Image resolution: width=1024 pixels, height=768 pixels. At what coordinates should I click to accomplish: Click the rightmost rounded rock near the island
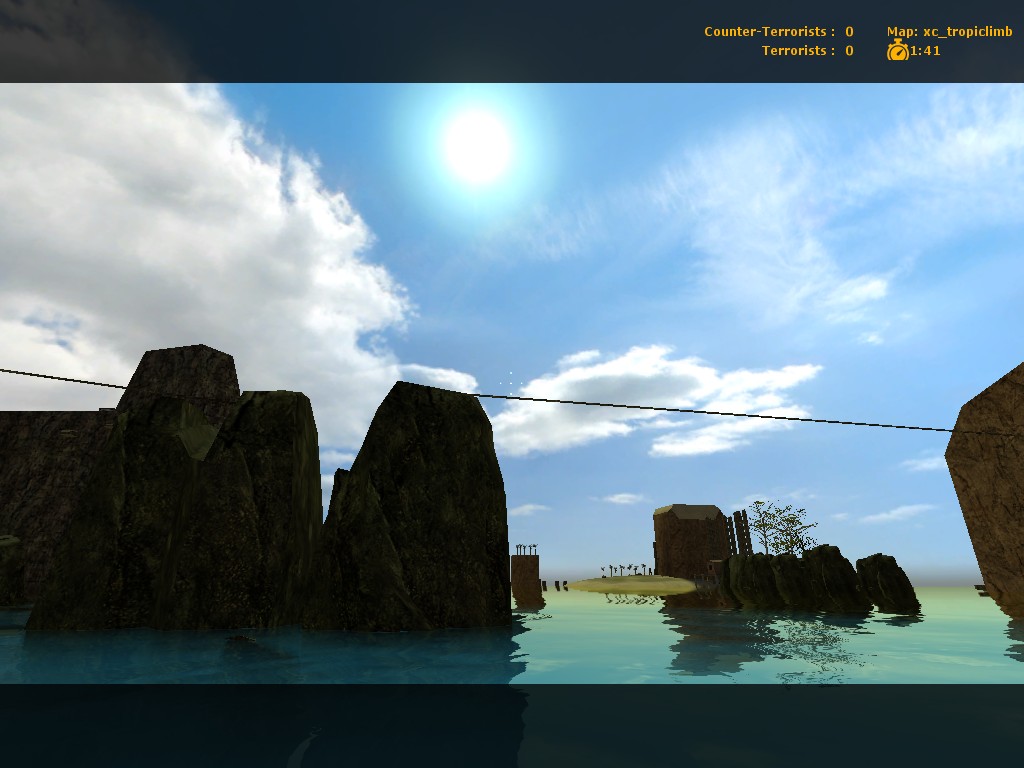886,583
